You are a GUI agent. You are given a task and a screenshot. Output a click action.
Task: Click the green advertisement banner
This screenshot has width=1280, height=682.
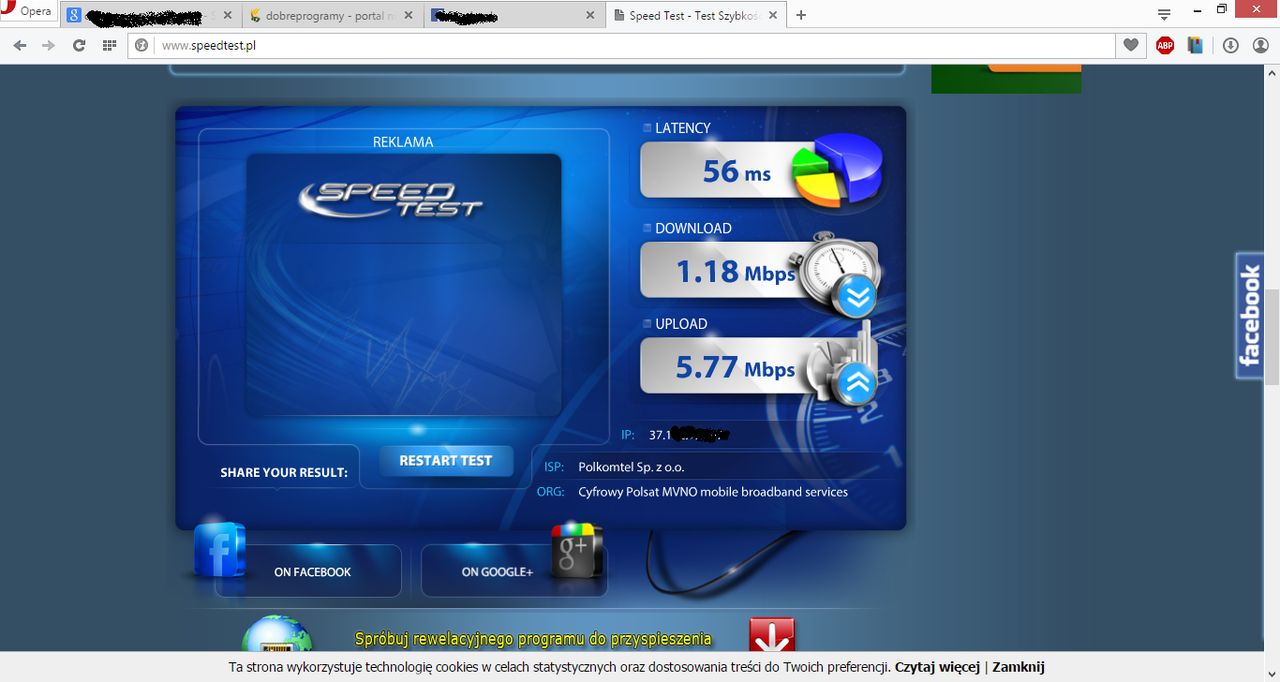tap(1006, 79)
